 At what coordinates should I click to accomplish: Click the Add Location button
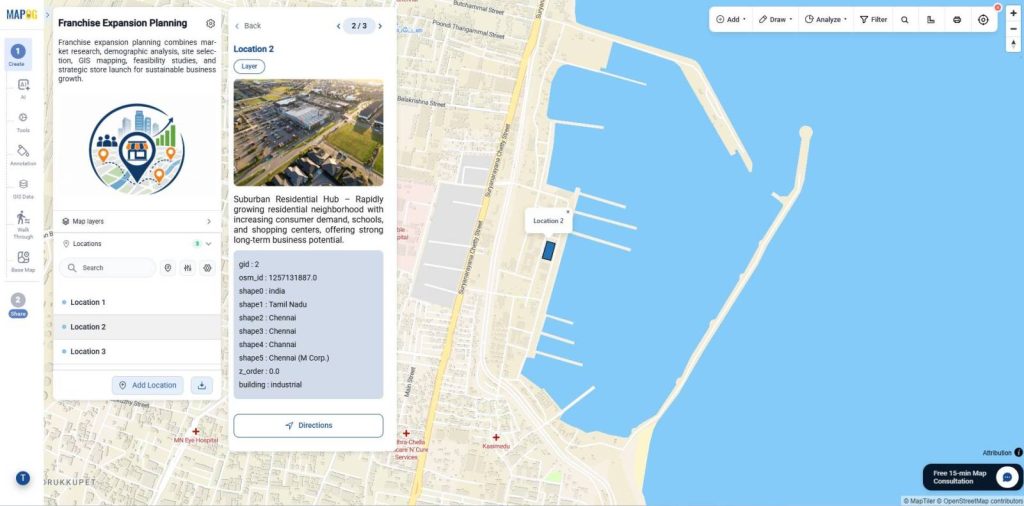click(x=148, y=385)
